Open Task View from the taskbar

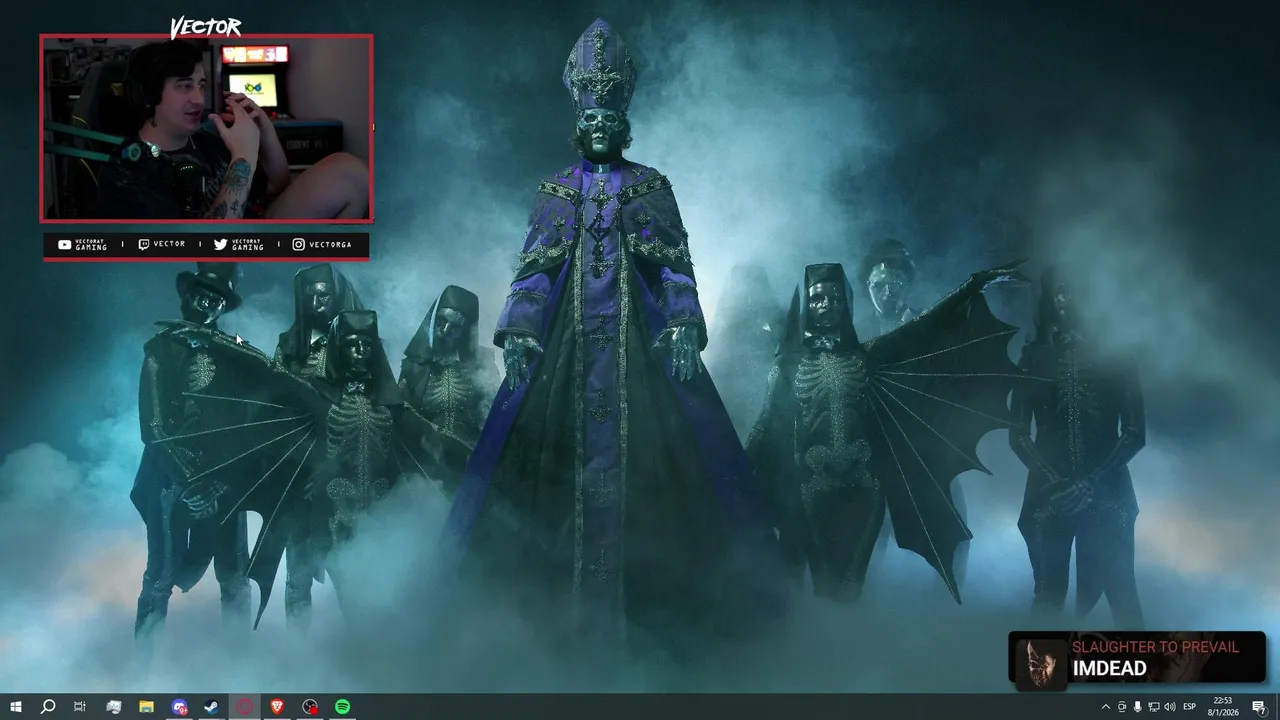(80, 707)
